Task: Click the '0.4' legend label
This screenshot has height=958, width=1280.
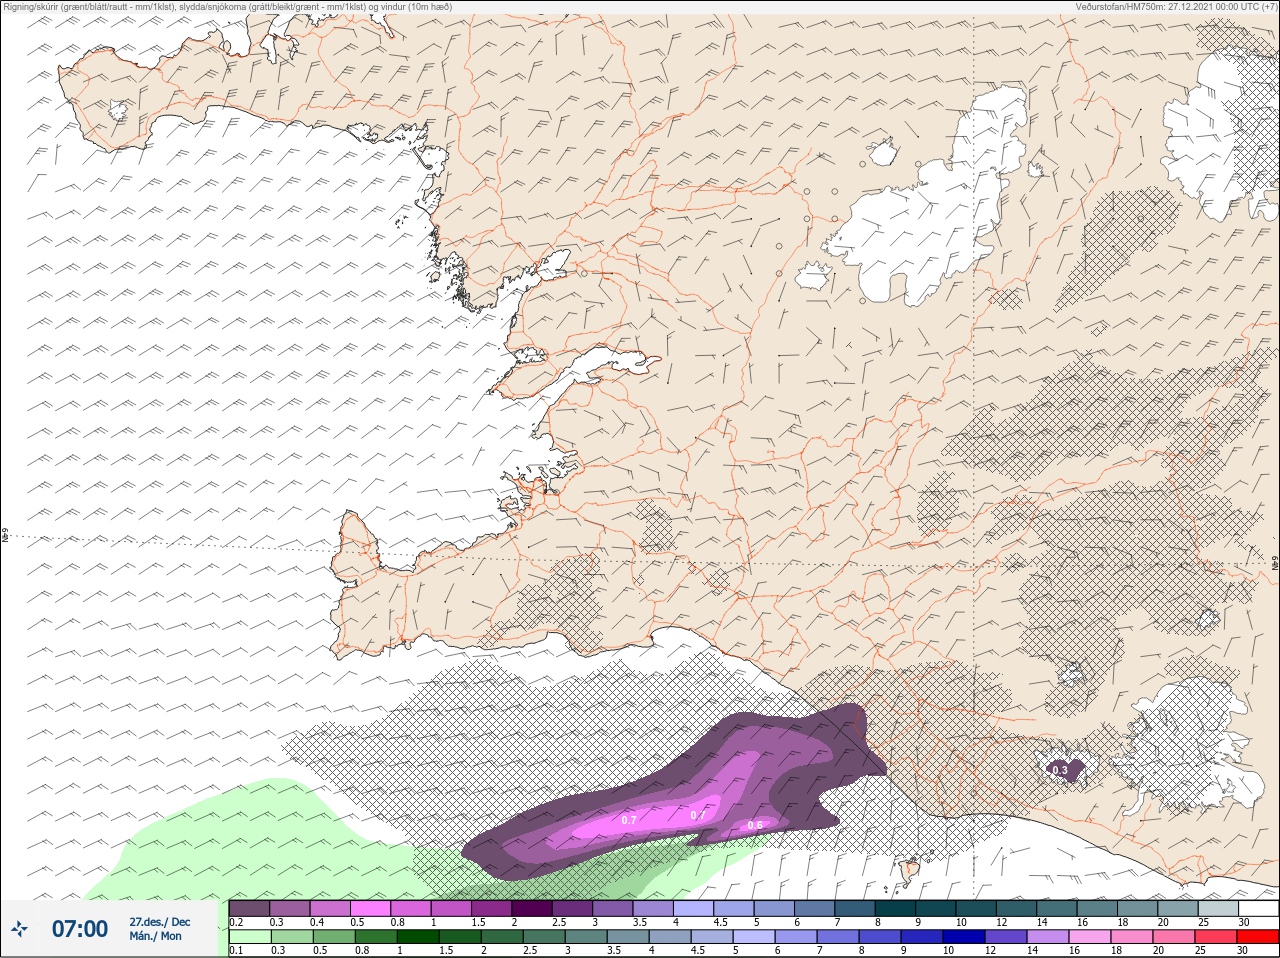Action: (317, 922)
